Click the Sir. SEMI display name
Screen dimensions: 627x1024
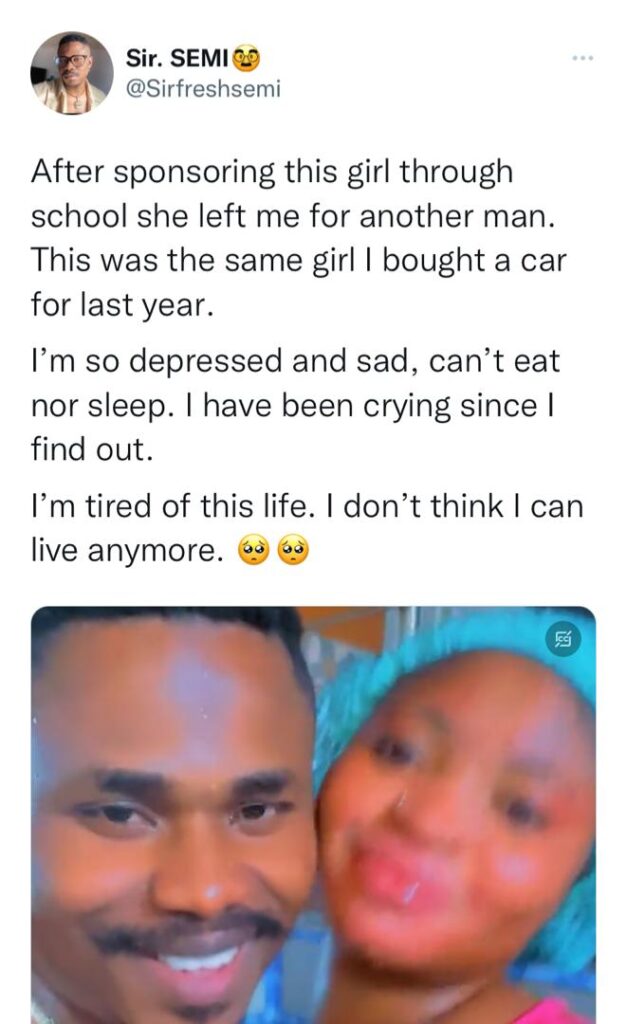pos(178,58)
